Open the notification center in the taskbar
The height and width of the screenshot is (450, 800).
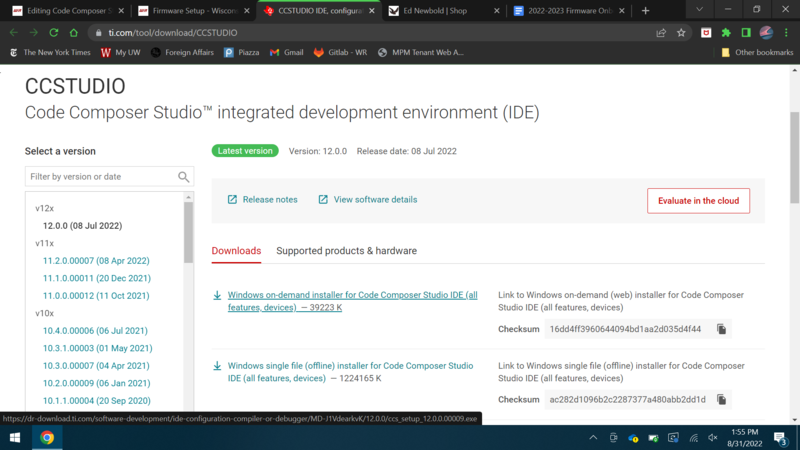click(780, 438)
